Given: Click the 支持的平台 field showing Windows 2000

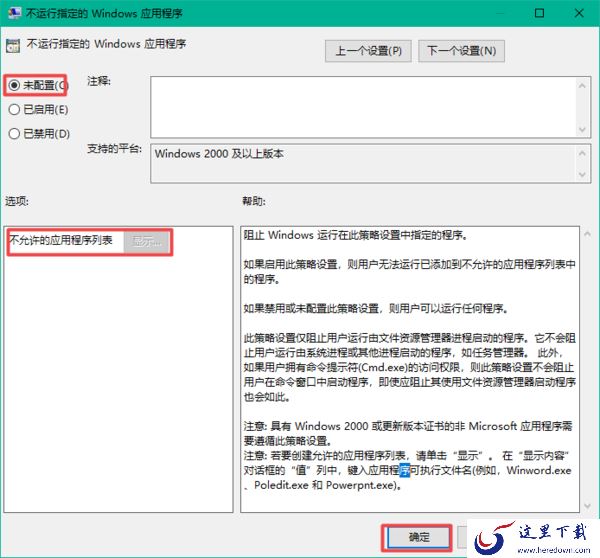Looking at the screenshot, I should pyautogui.click(x=364, y=163).
